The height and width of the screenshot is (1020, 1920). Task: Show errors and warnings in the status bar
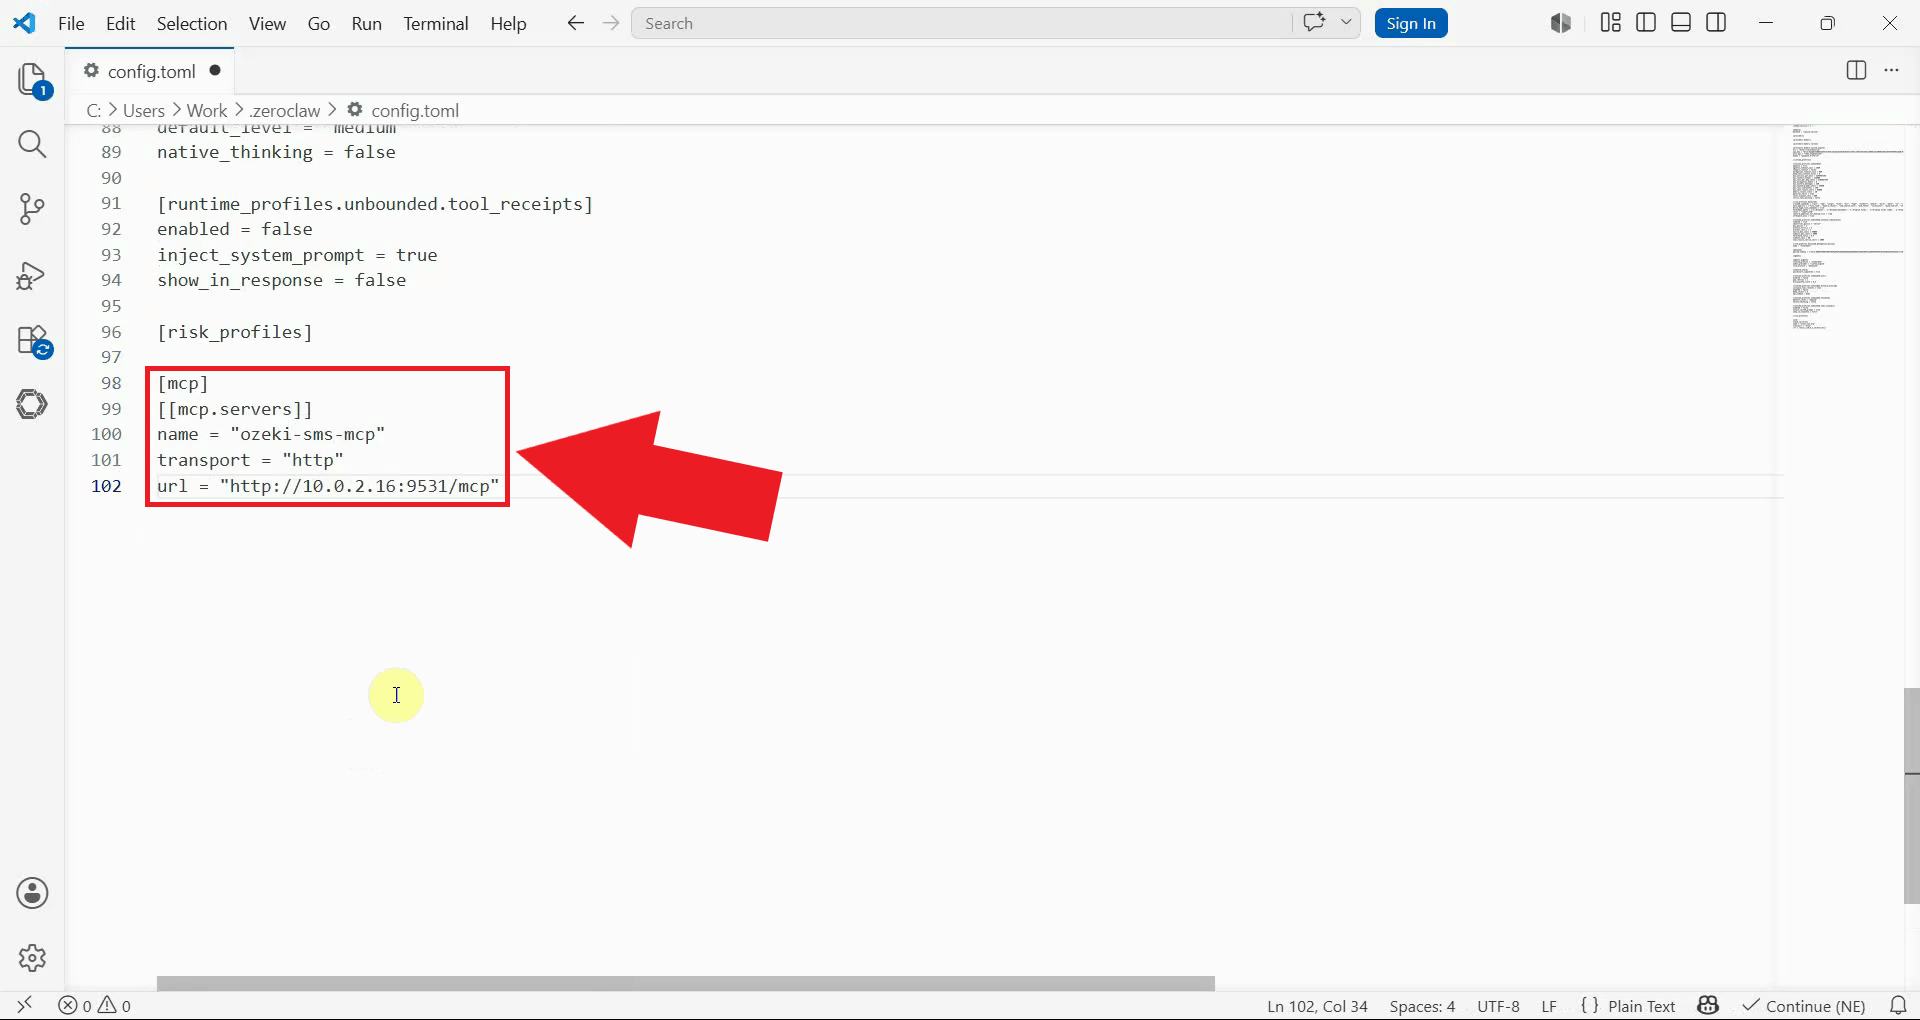pyautogui.click(x=95, y=1005)
